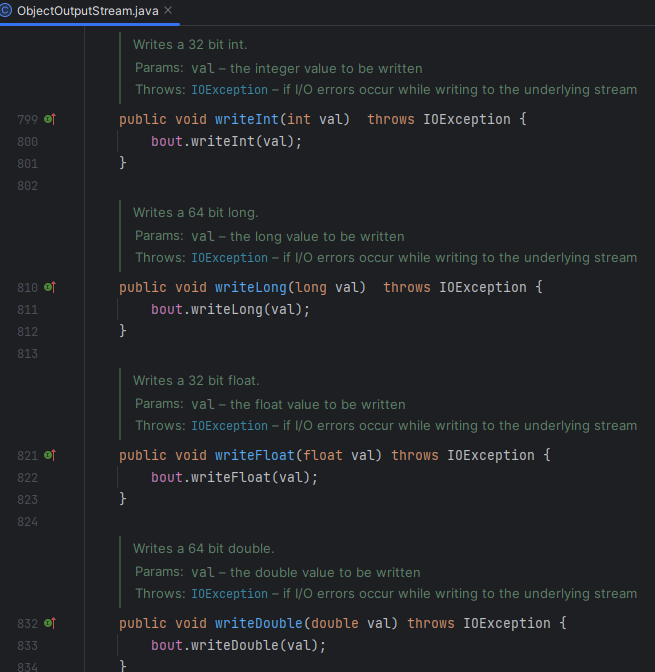Click IOException in writeInt throws clause
The image size is (655, 672).
467,119
